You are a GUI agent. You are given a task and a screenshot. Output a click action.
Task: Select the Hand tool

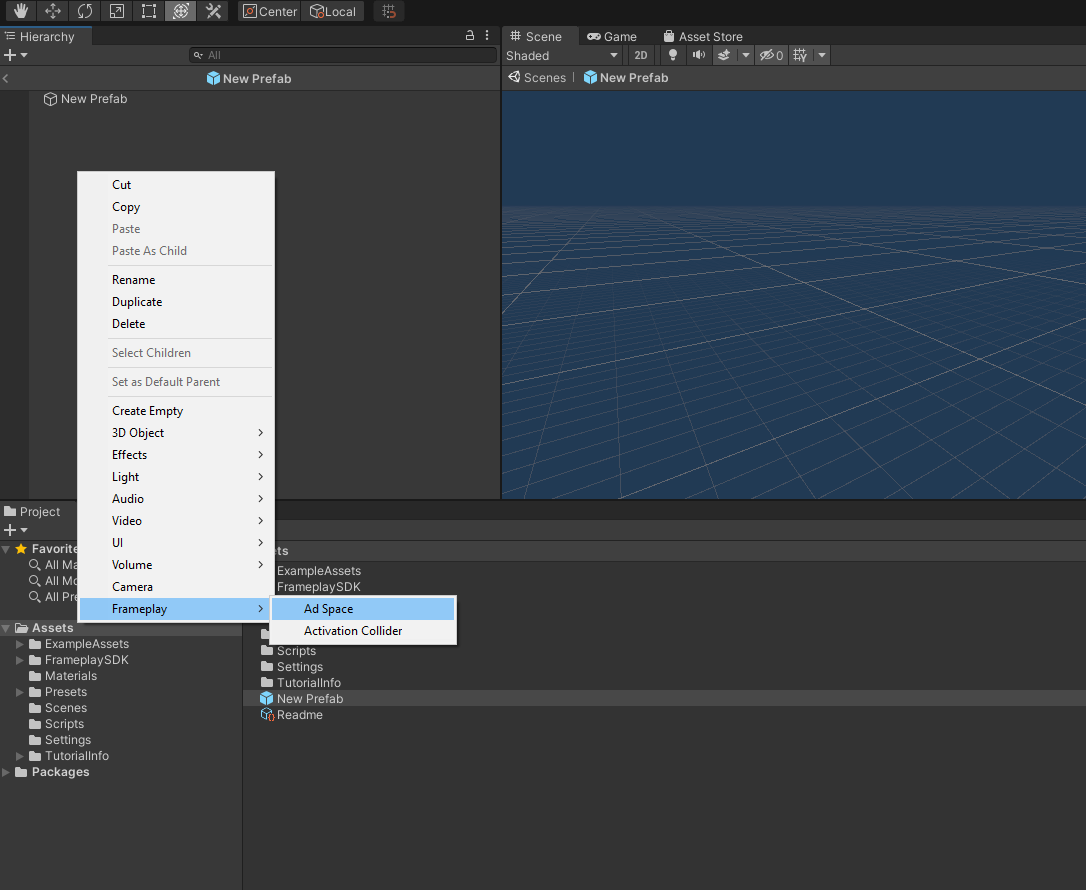(21, 11)
